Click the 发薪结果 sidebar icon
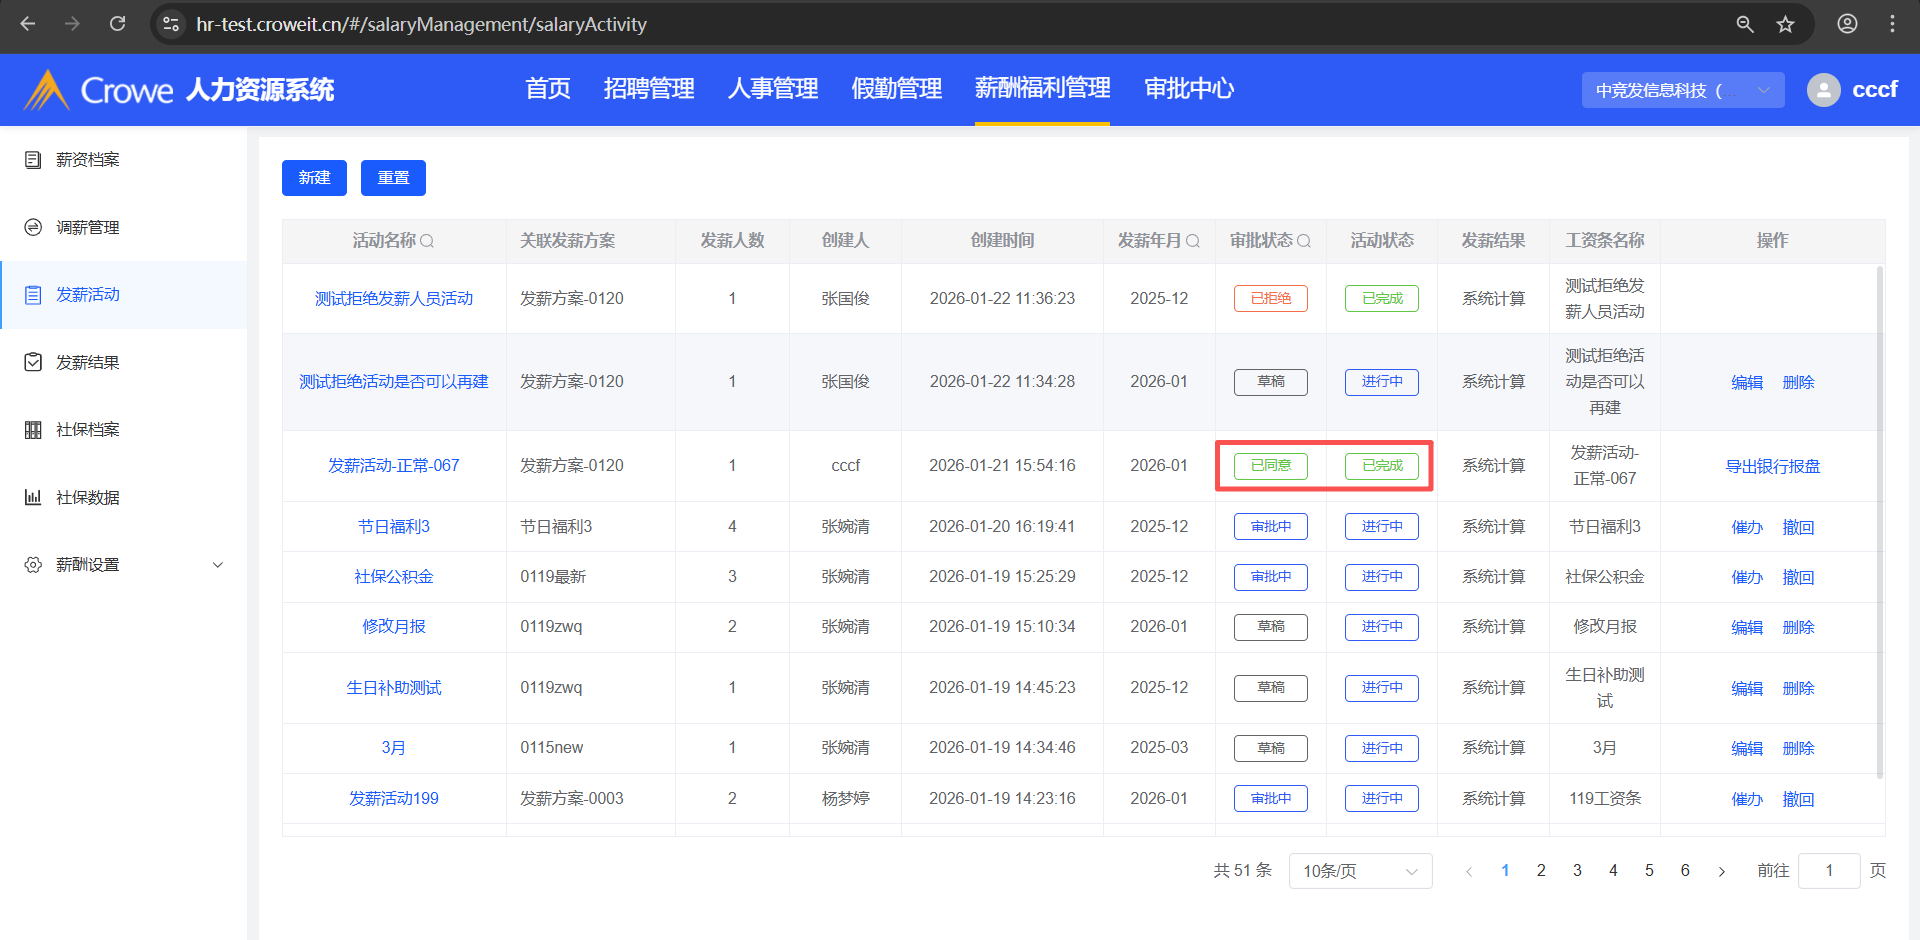The height and width of the screenshot is (940, 1920). [33, 362]
